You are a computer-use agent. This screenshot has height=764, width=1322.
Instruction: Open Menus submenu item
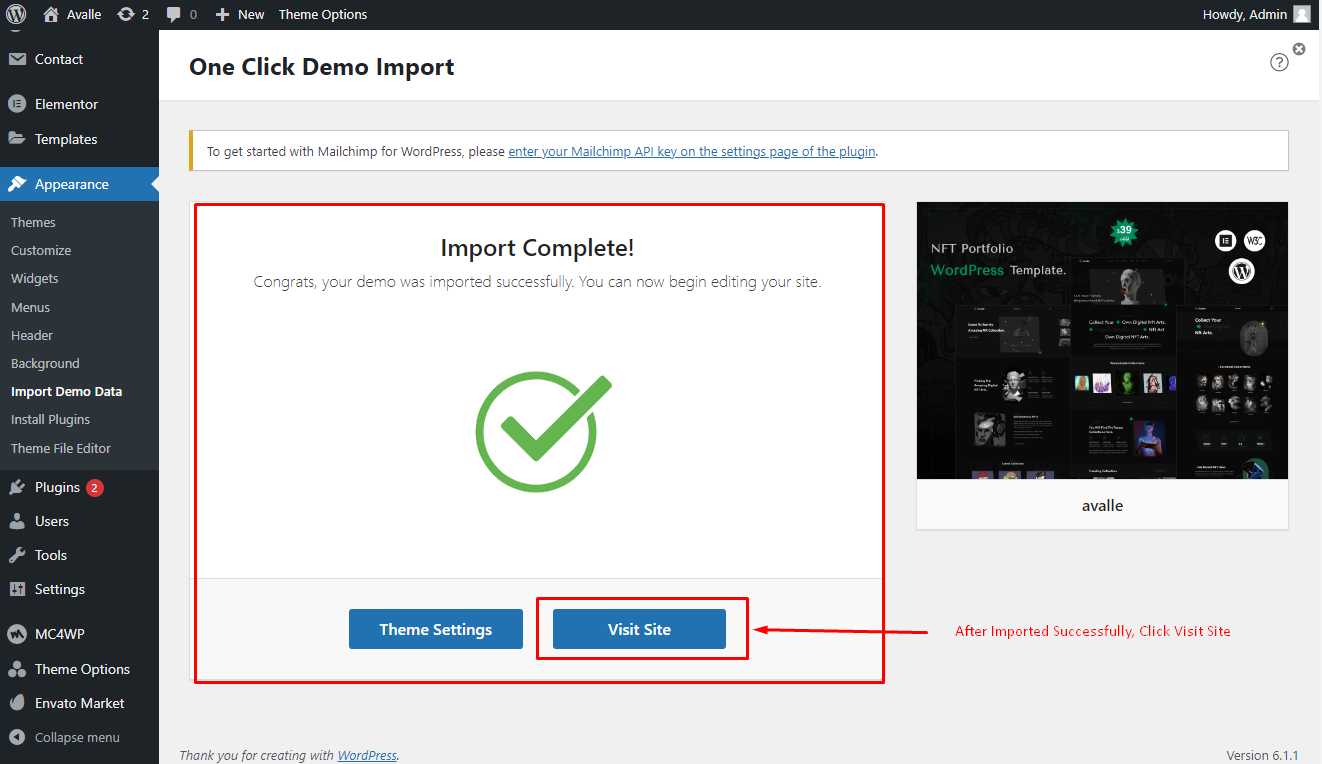[30, 307]
